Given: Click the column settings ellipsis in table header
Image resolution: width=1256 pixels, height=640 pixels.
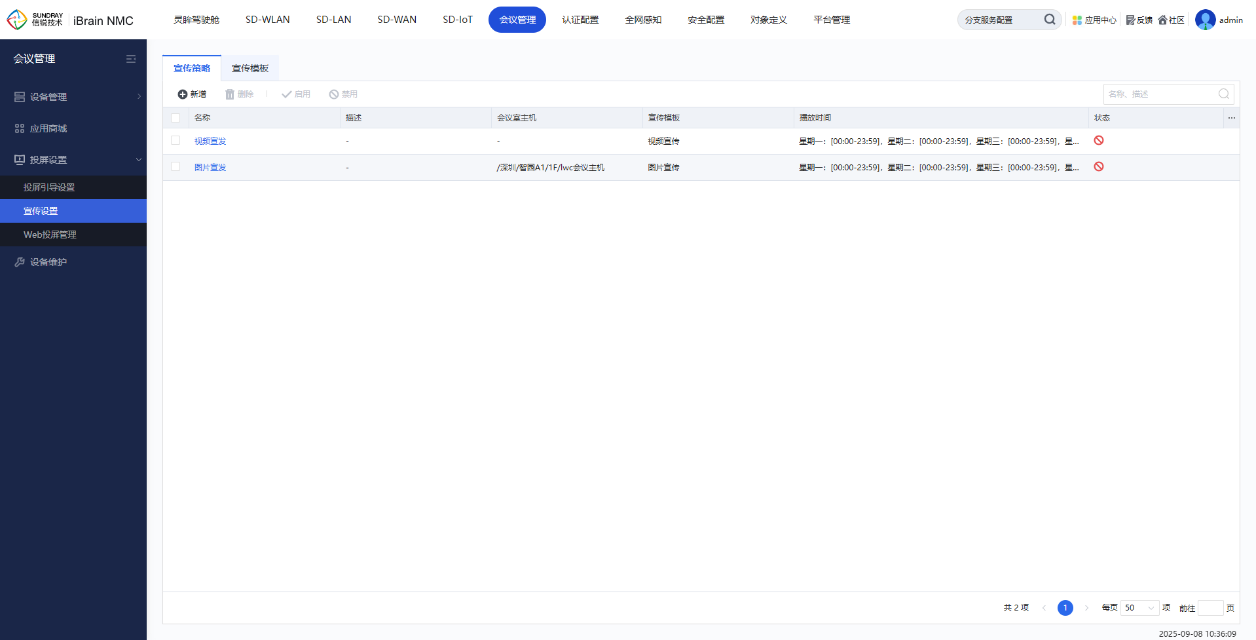Looking at the screenshot, I should click(1230, 118).
